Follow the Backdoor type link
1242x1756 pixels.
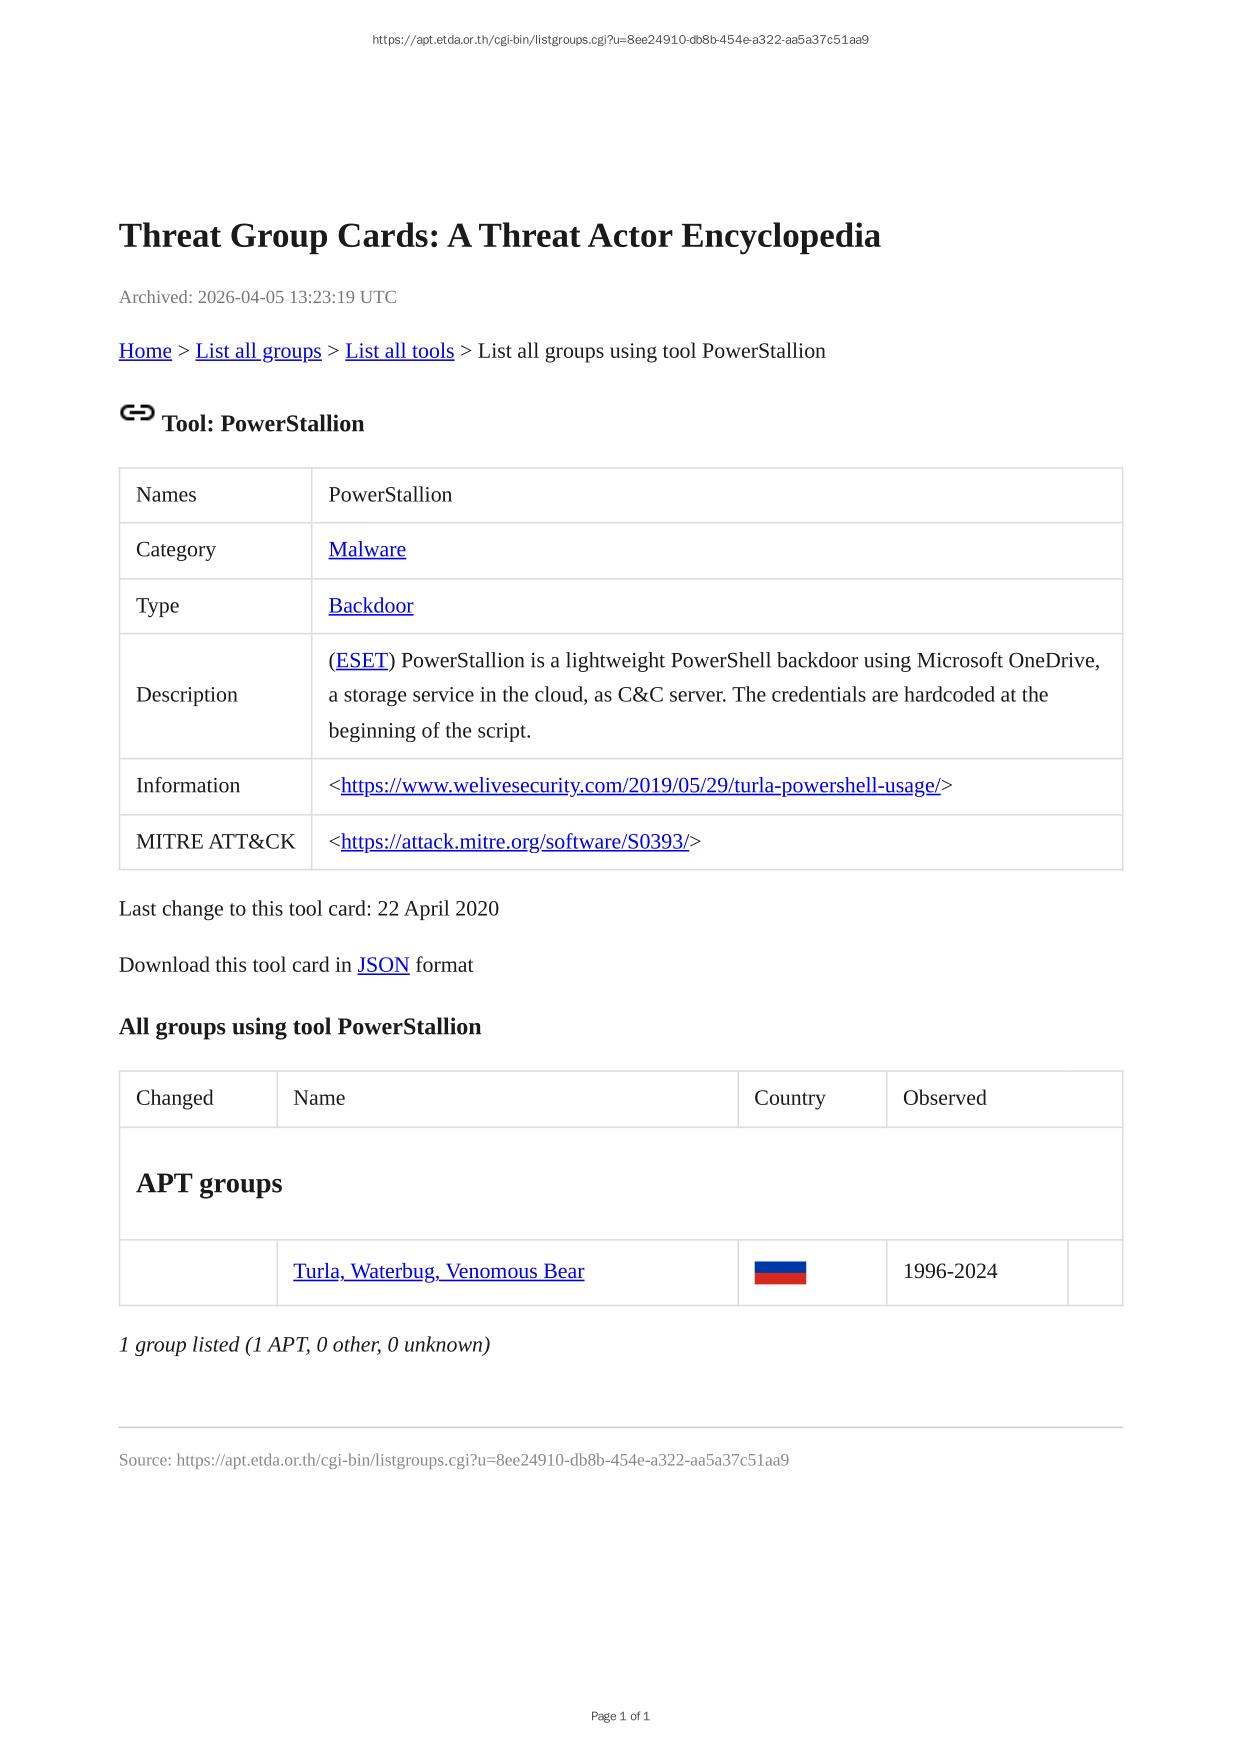click(x=370, y=606)
